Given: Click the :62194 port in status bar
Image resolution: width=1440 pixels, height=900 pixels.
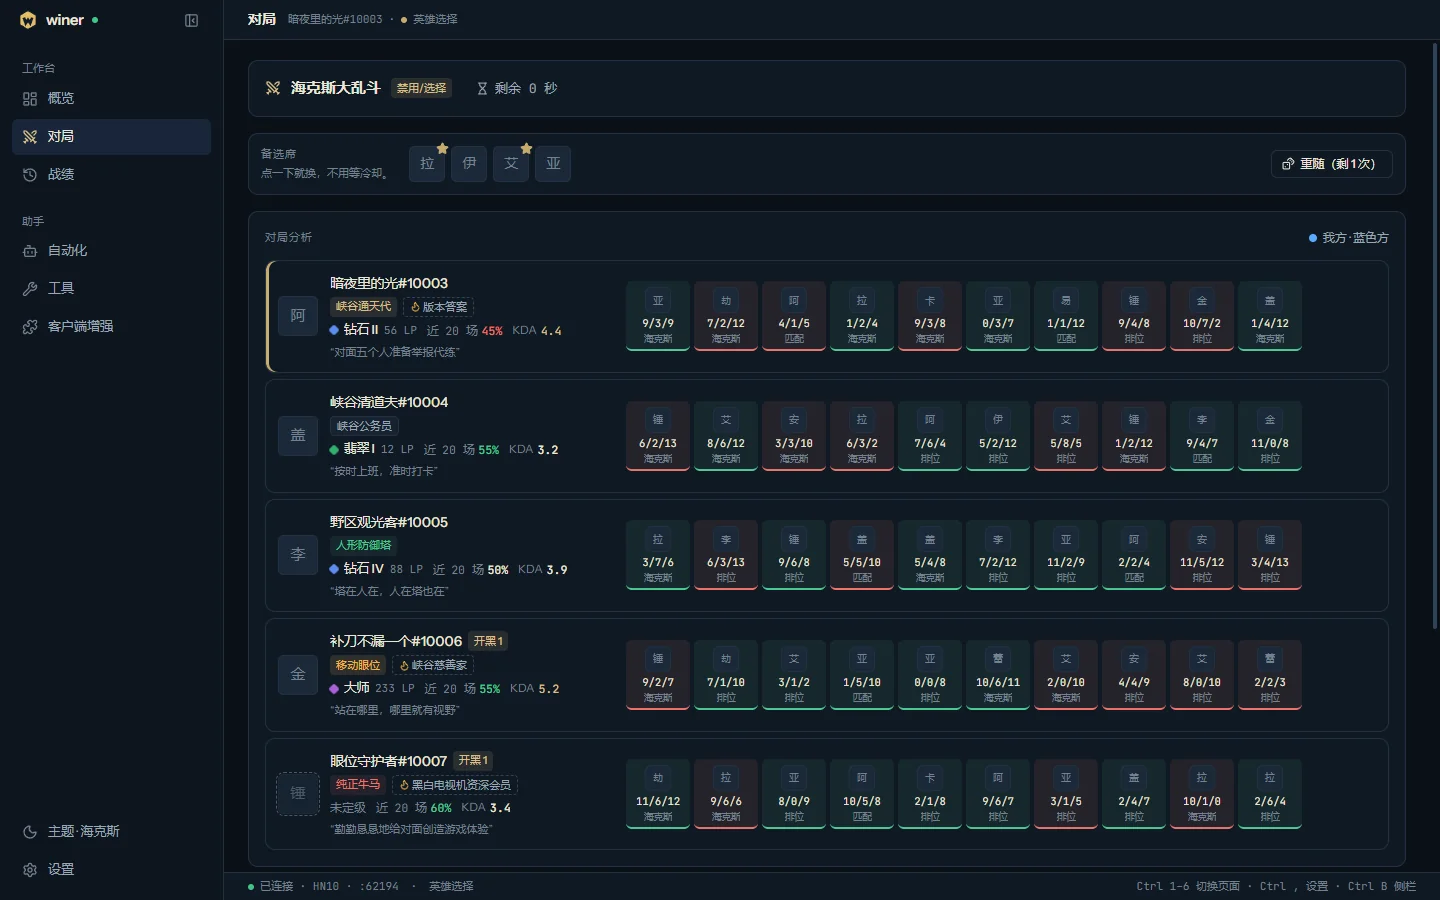Looking at the screenshot, I should (379, 886).
